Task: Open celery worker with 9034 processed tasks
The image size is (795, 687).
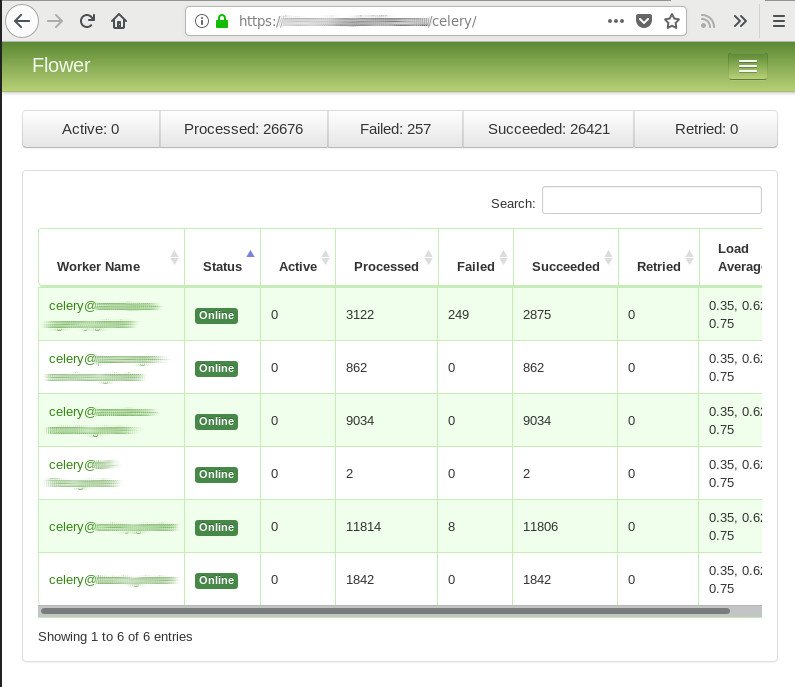Action: (x=103, y=421)
